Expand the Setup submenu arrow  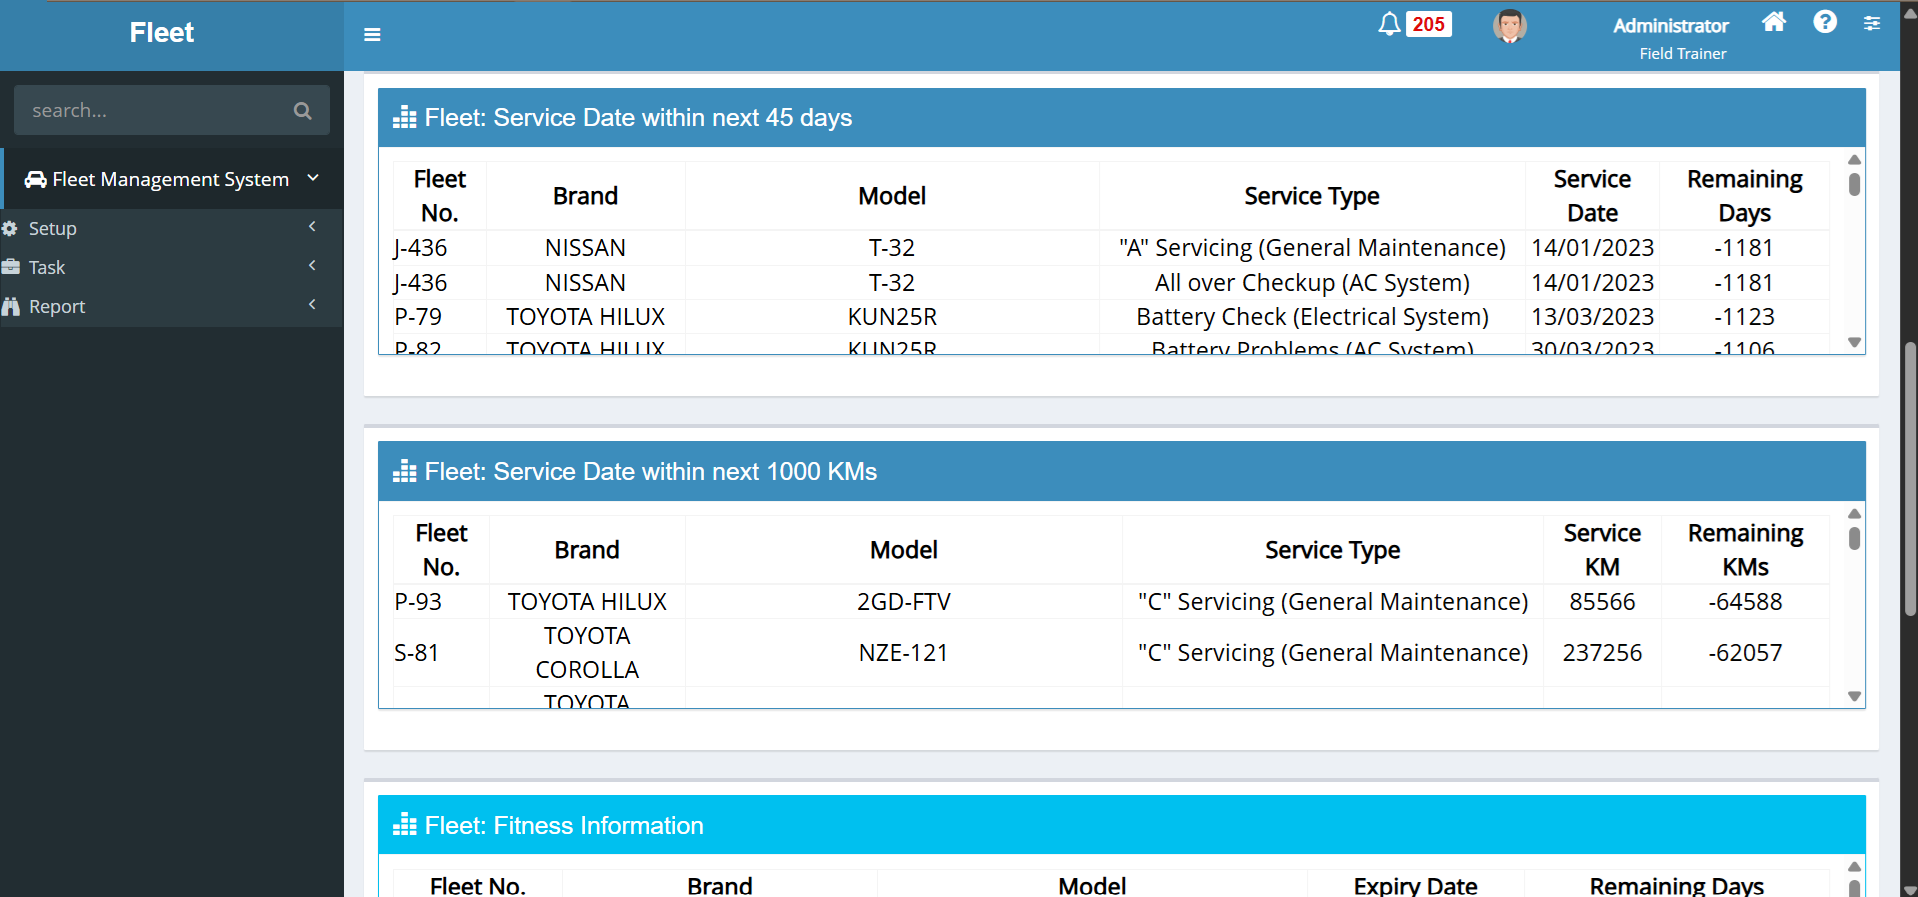[x=312, y=227]
